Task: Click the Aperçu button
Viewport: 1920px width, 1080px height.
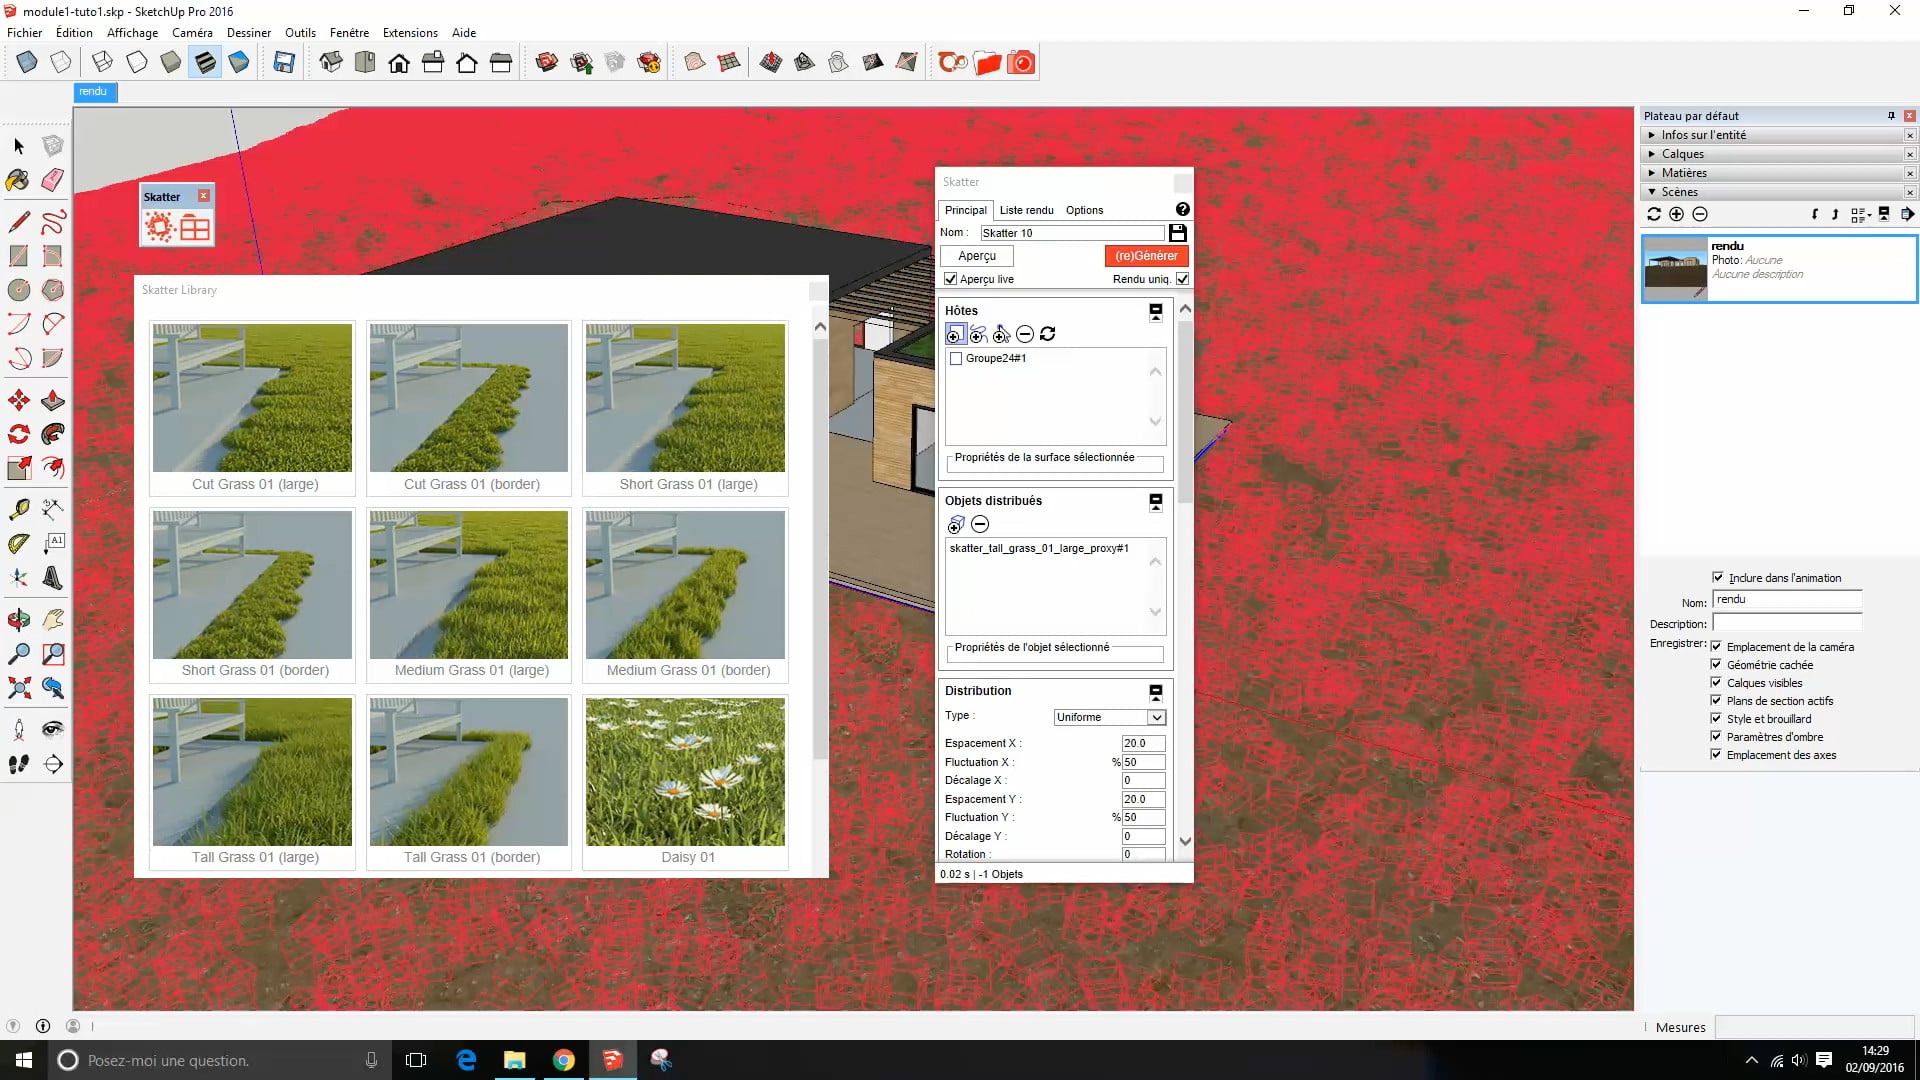Action: coord(977,256)
